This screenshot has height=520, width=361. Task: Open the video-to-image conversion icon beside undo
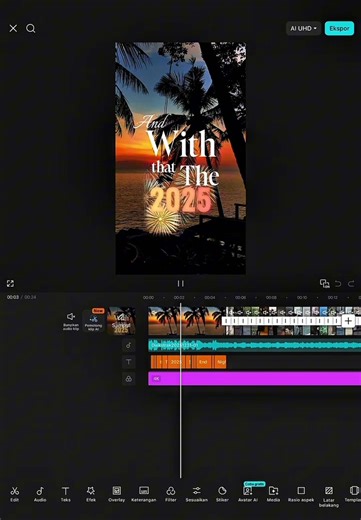pyautogui.click(x=325, y=283)
